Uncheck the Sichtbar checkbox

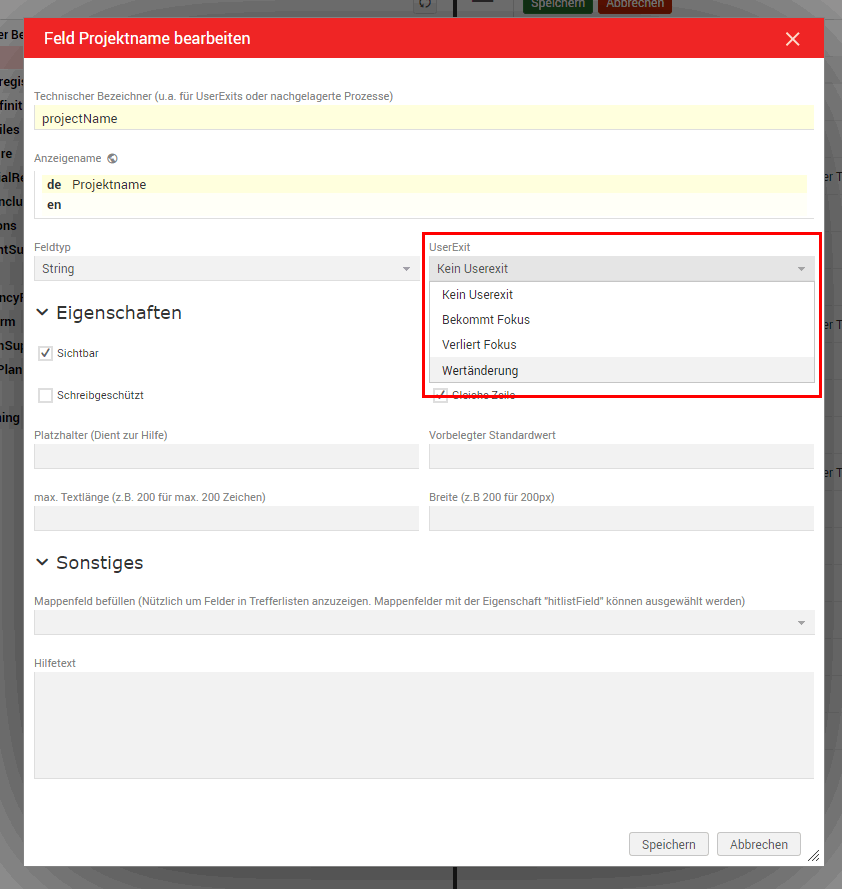[x=45, y=353]
